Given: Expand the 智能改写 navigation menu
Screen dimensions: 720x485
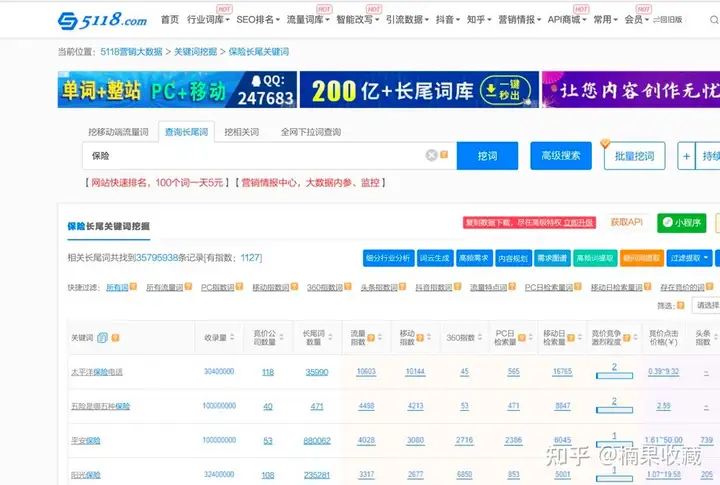Looking at the screenshot, I should pyautogui.click(x=358, y=20).
